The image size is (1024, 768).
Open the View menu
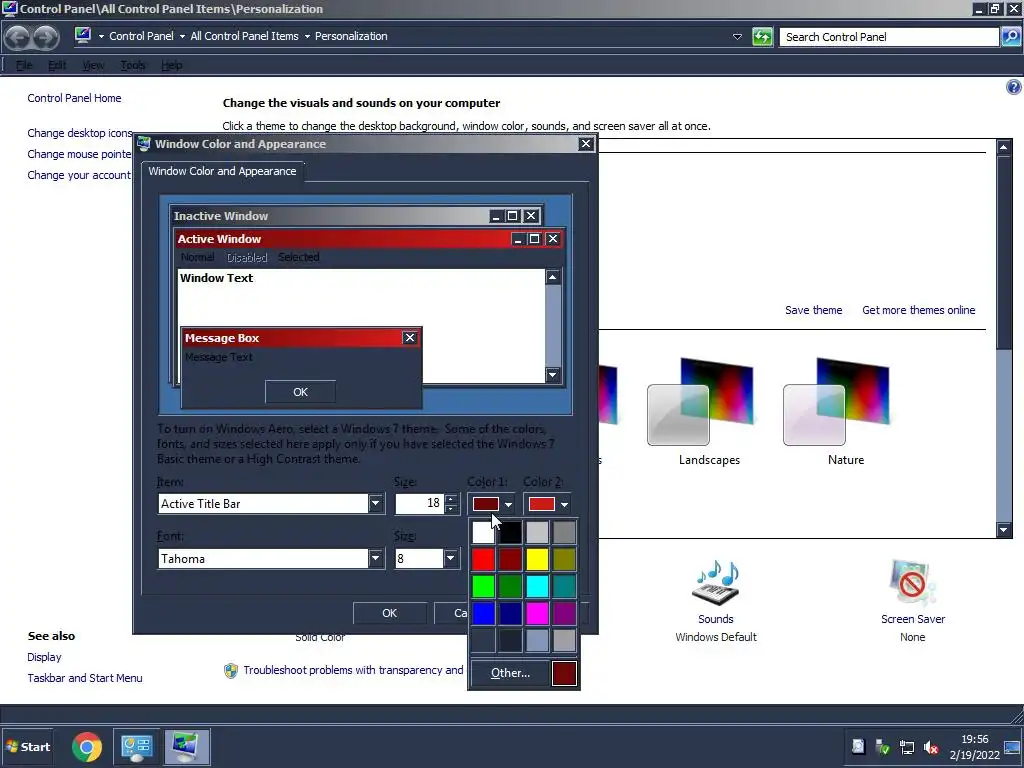[x=93, y=65]
